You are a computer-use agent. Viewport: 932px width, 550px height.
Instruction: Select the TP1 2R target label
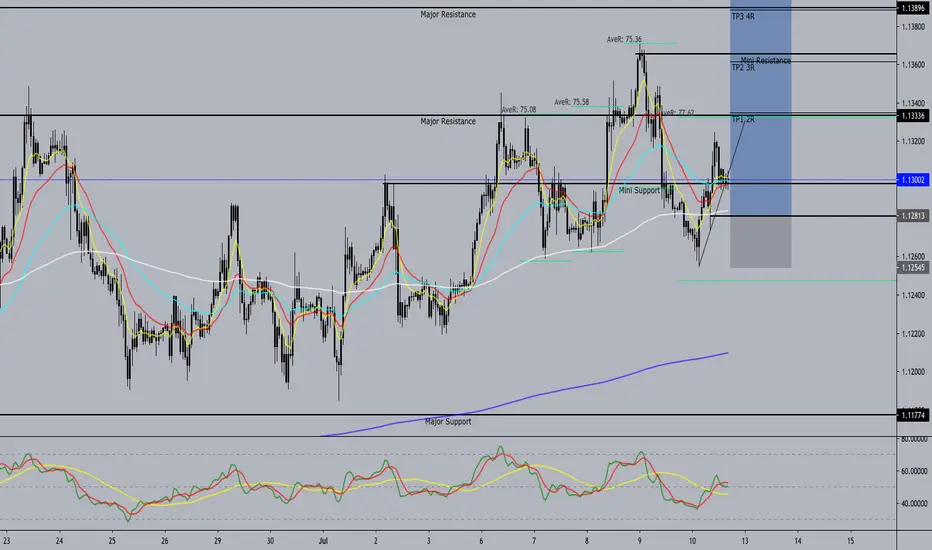tap(743, 120)
